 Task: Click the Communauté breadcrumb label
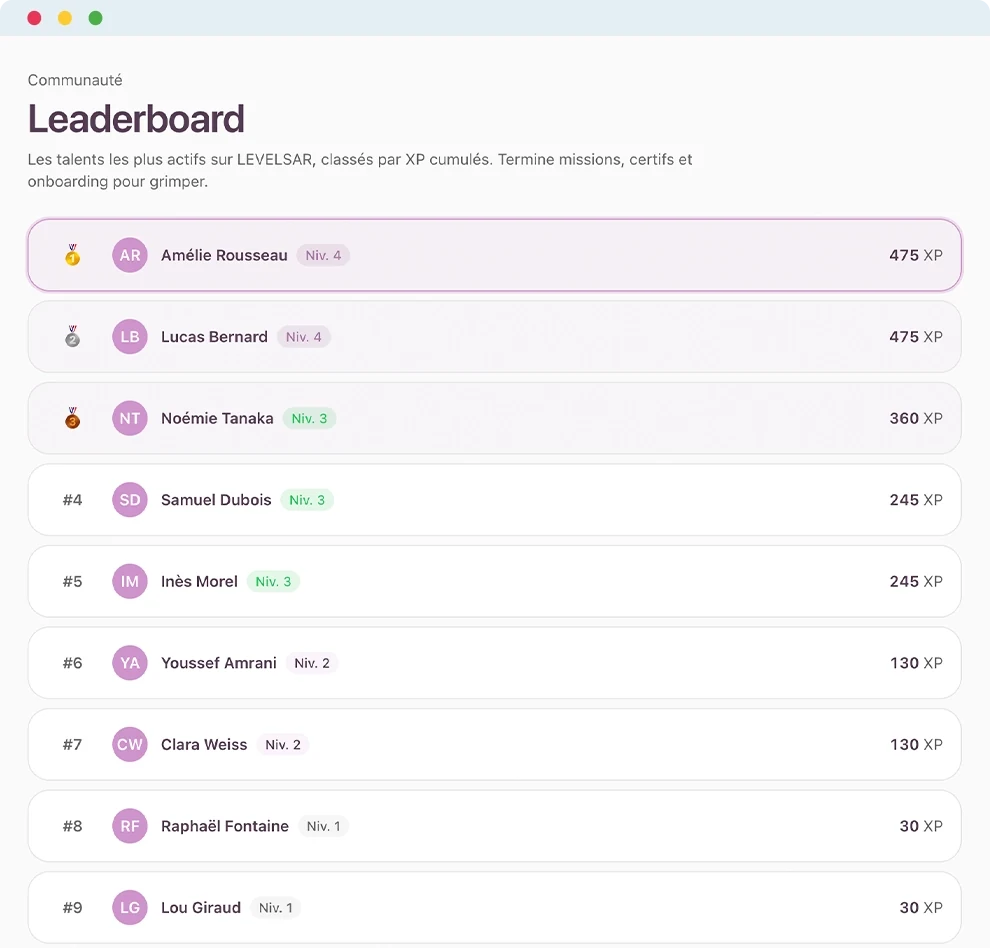(75, 80)
